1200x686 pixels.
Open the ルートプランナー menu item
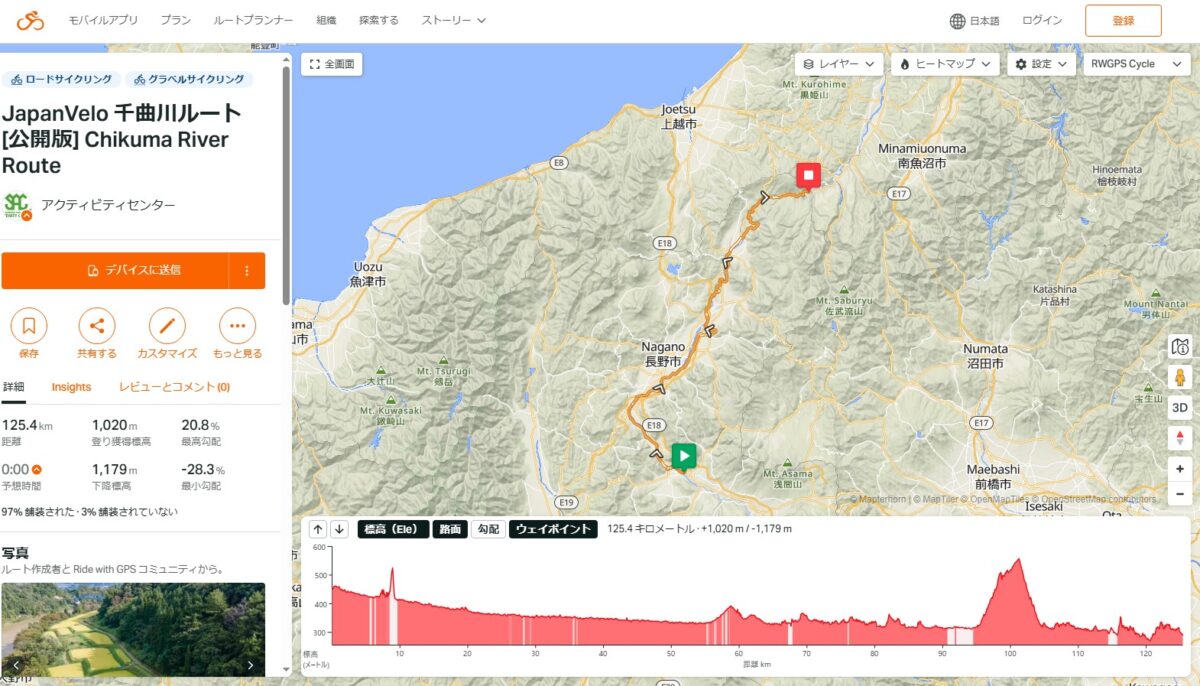coord(254,20)
